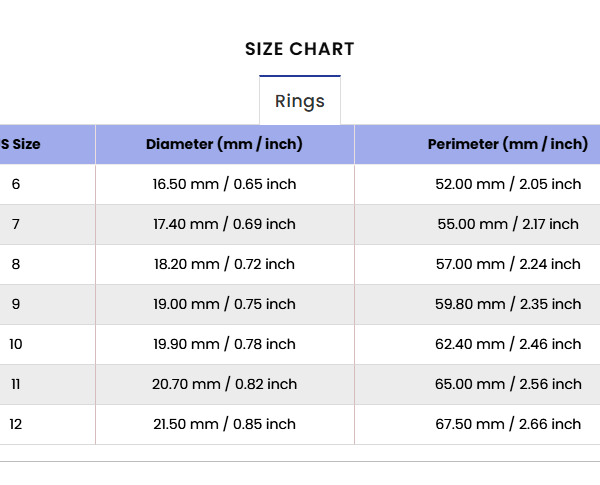600x485 pixels.
Task: Select size 9 in the table
Action: (x=16, y=304)
